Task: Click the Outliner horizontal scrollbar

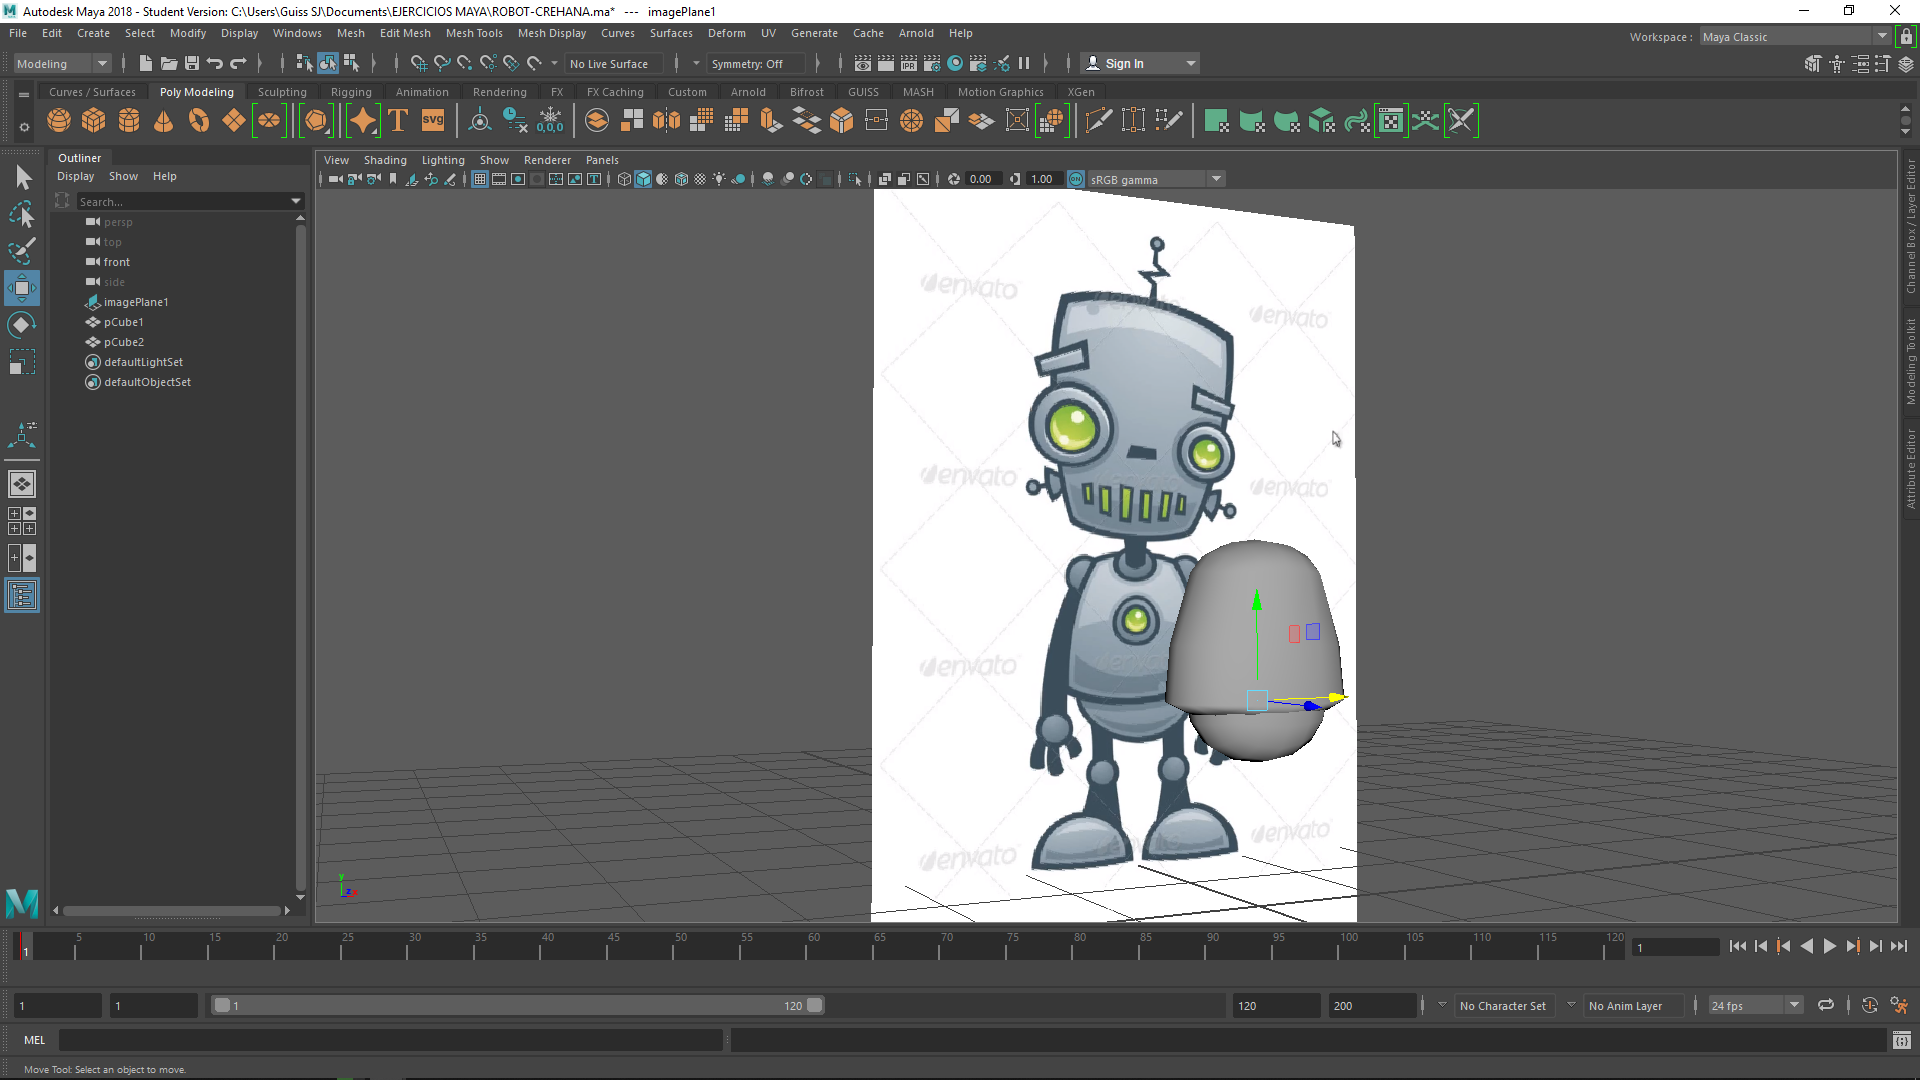Action: (170, 910)
